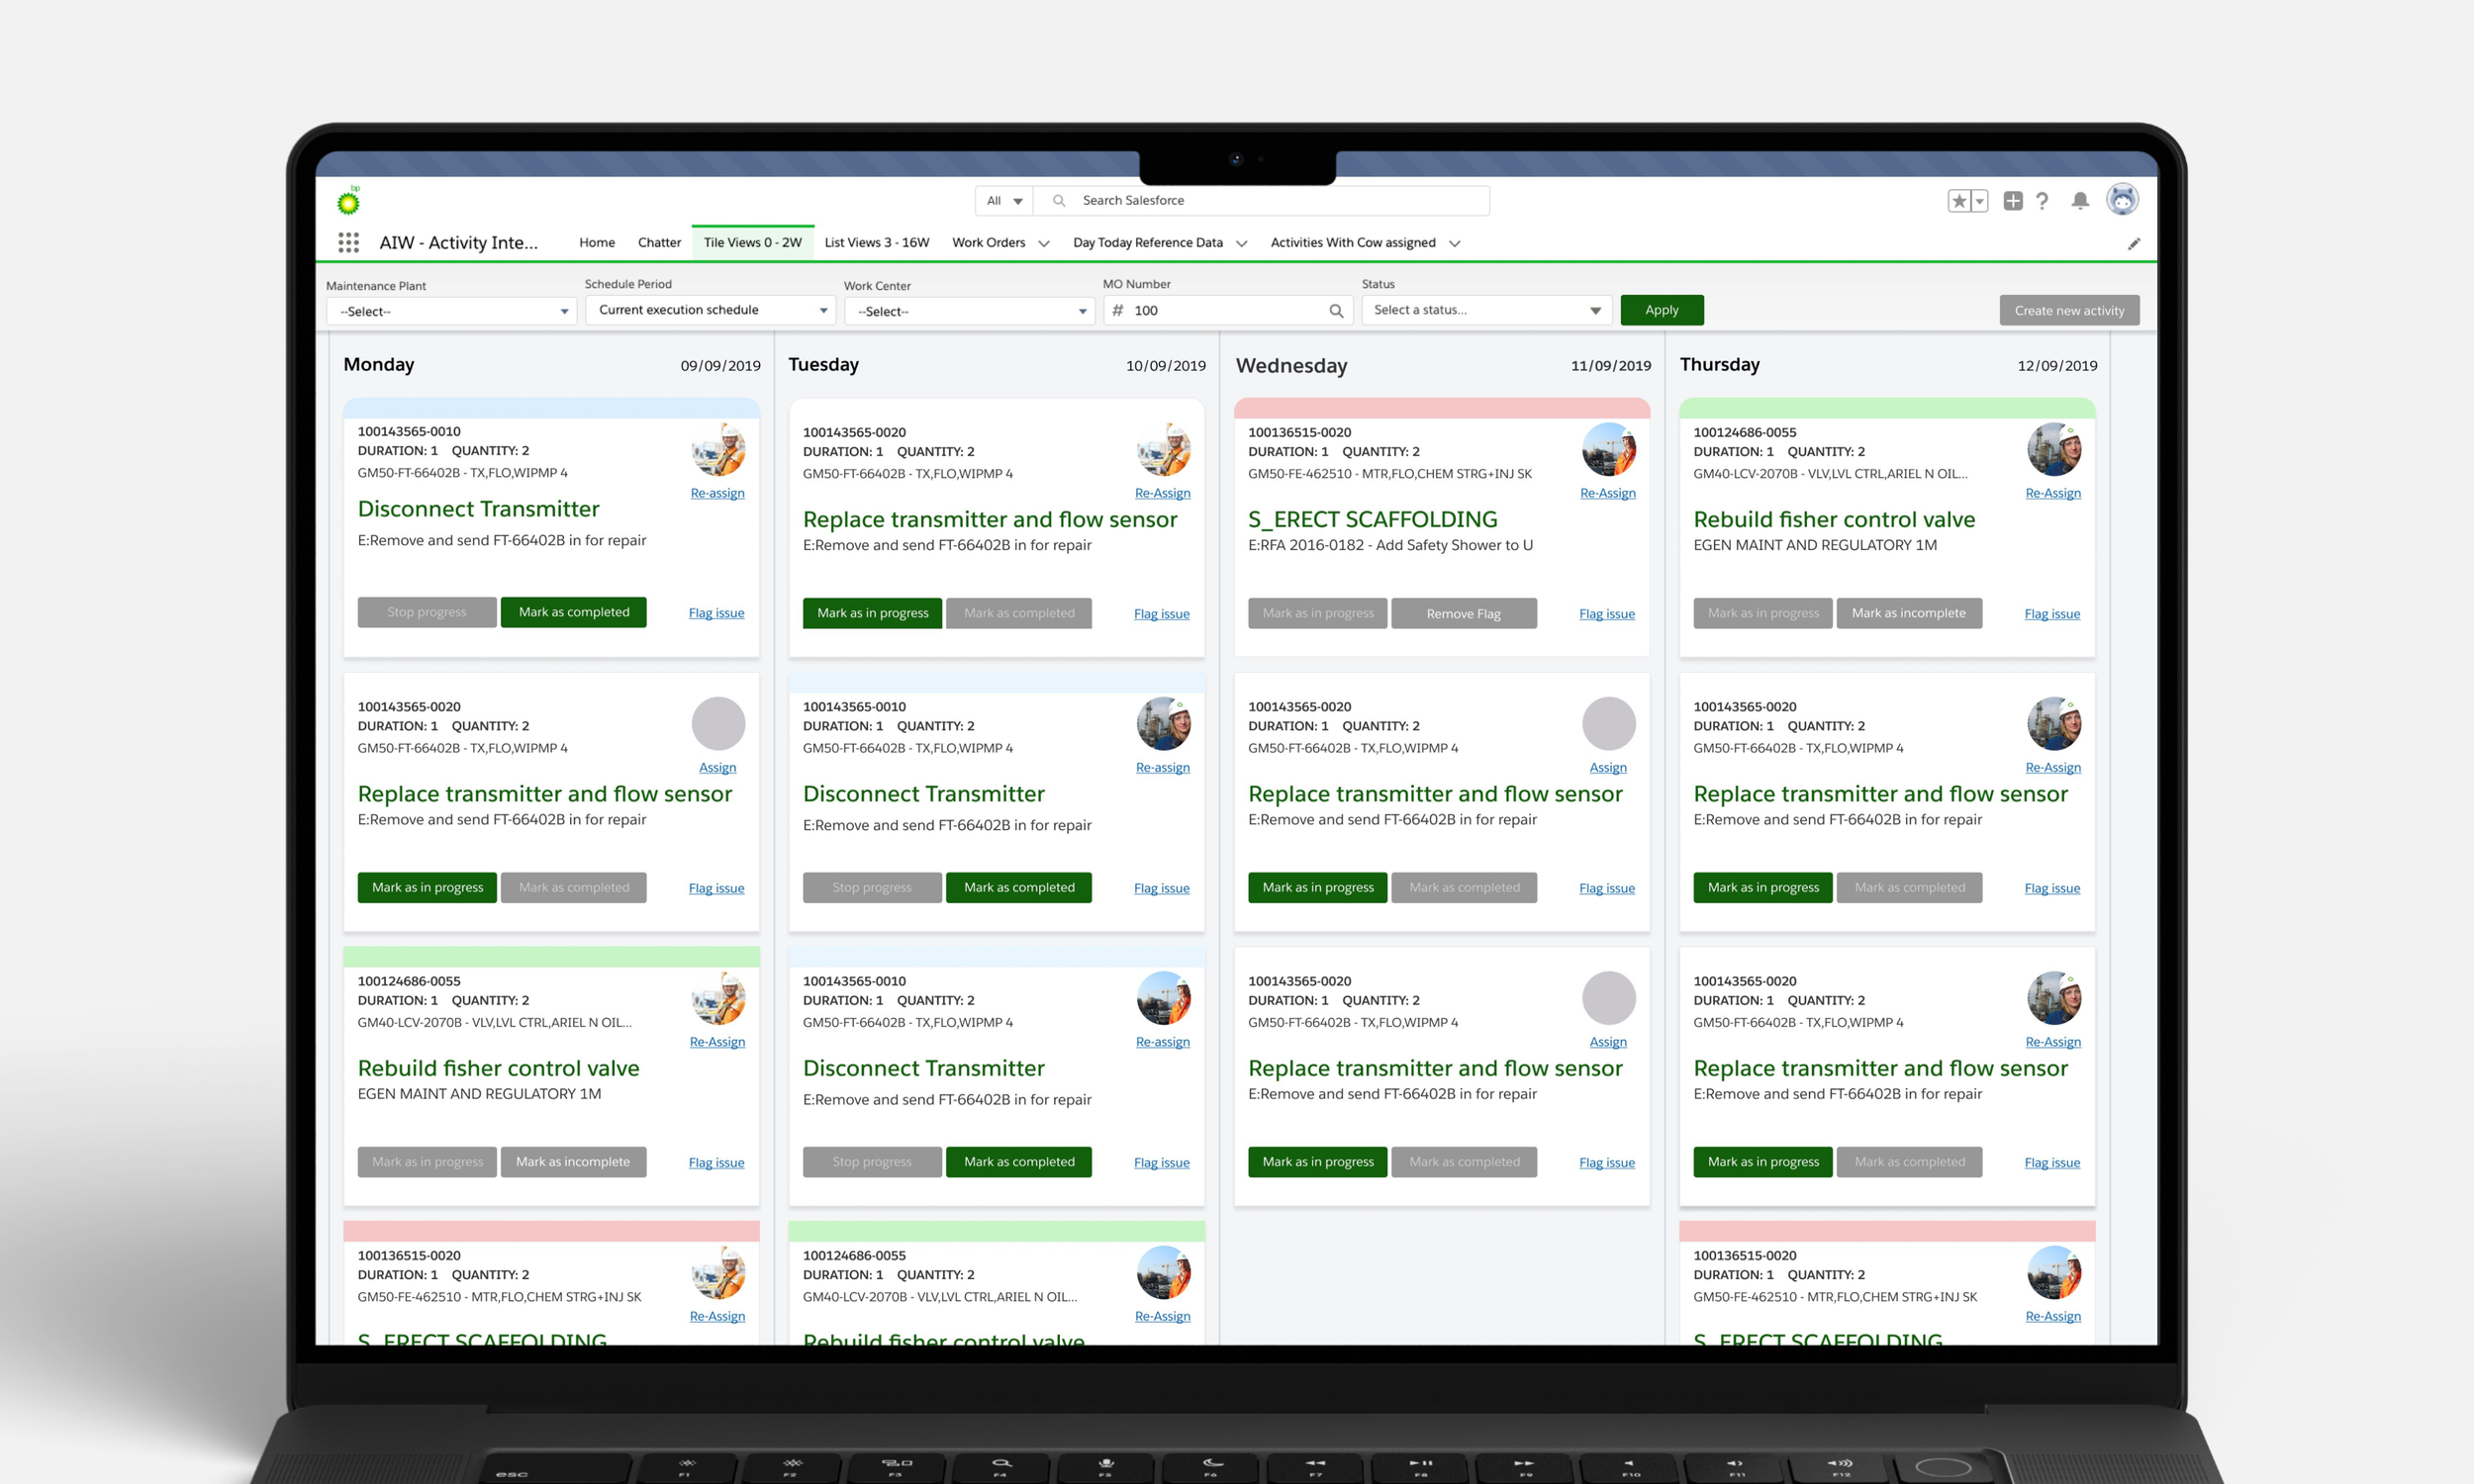Expand the Work Orders tab chevron
The height and width of the screenshot is (1484, 2474).
tap(1044, 243)
